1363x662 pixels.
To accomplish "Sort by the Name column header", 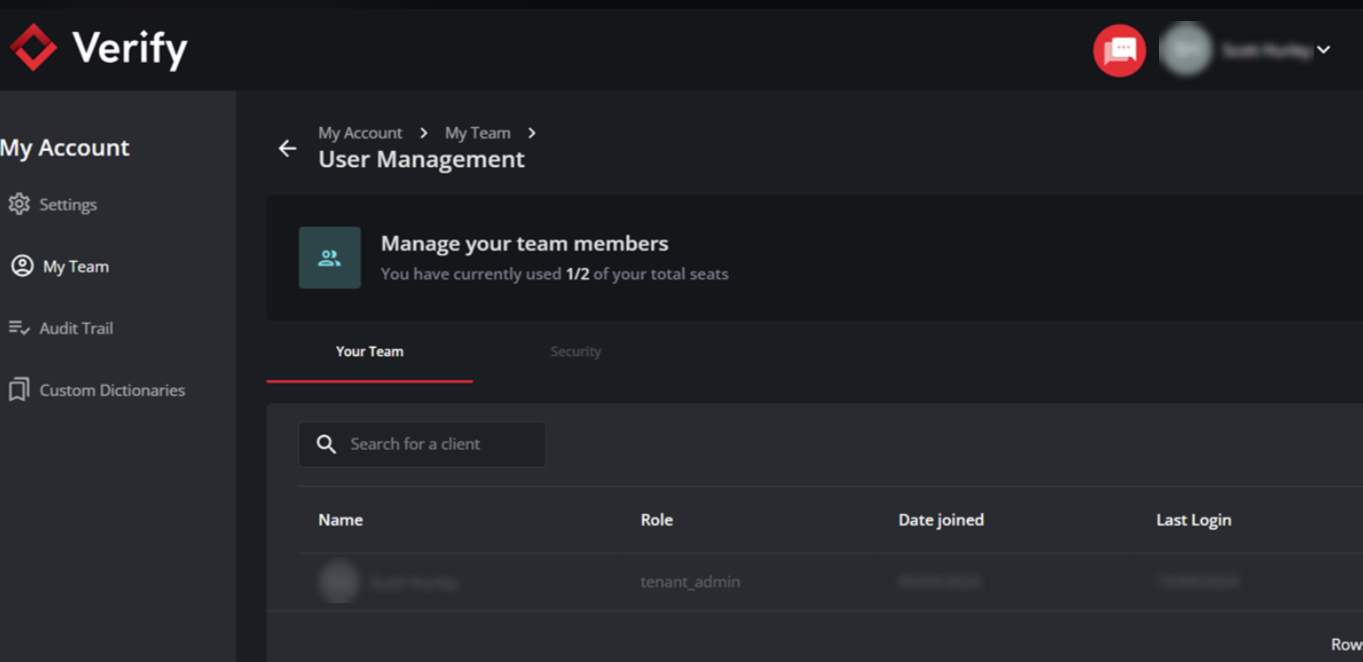I will coord(341,520).
